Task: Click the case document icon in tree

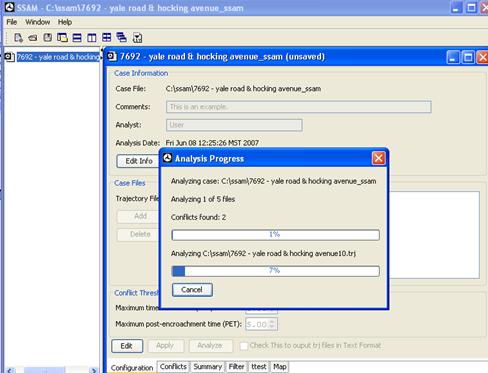Action: click(9, 57)
